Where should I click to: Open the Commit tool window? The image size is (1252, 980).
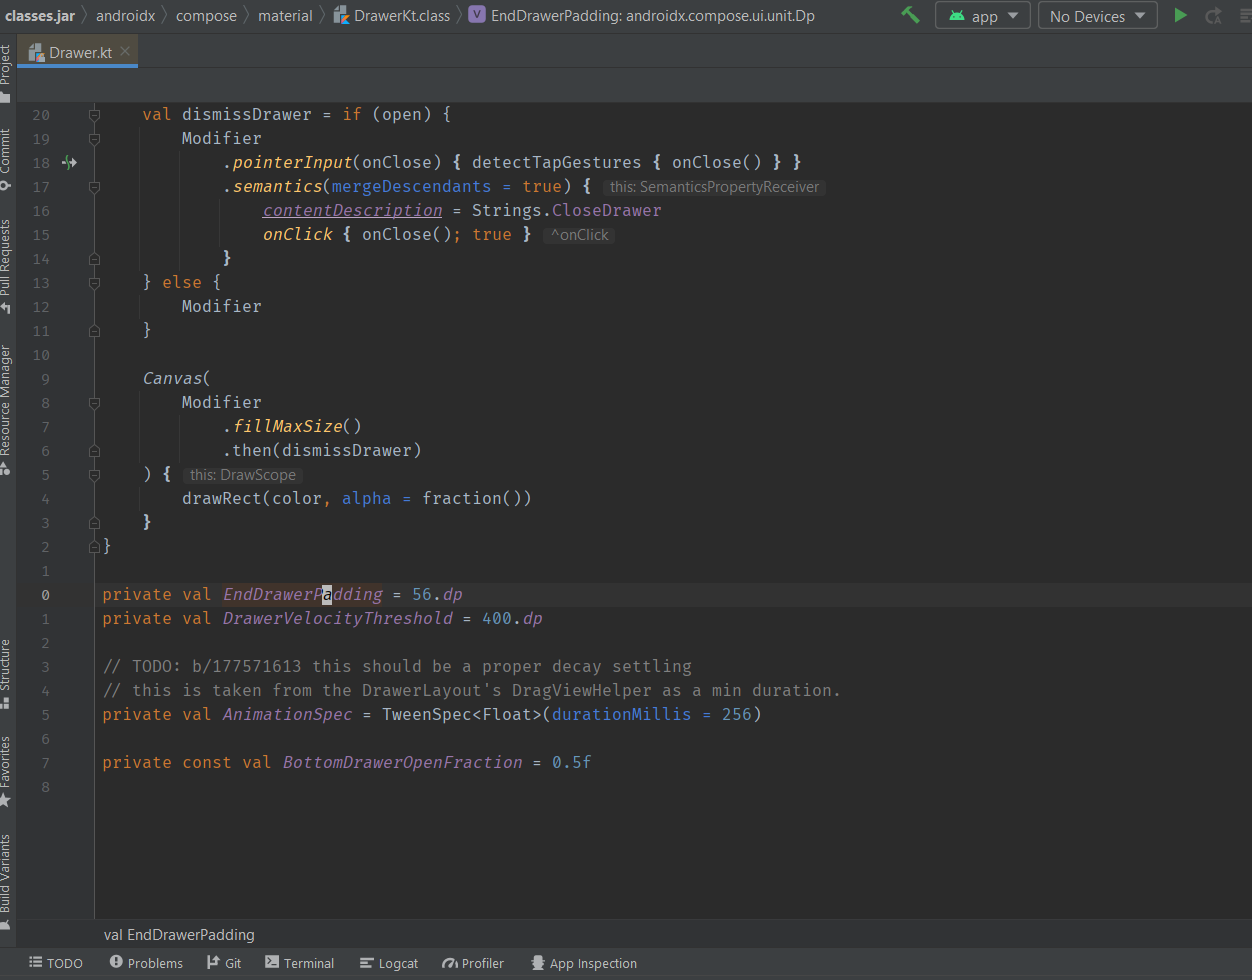coord(6,158)
